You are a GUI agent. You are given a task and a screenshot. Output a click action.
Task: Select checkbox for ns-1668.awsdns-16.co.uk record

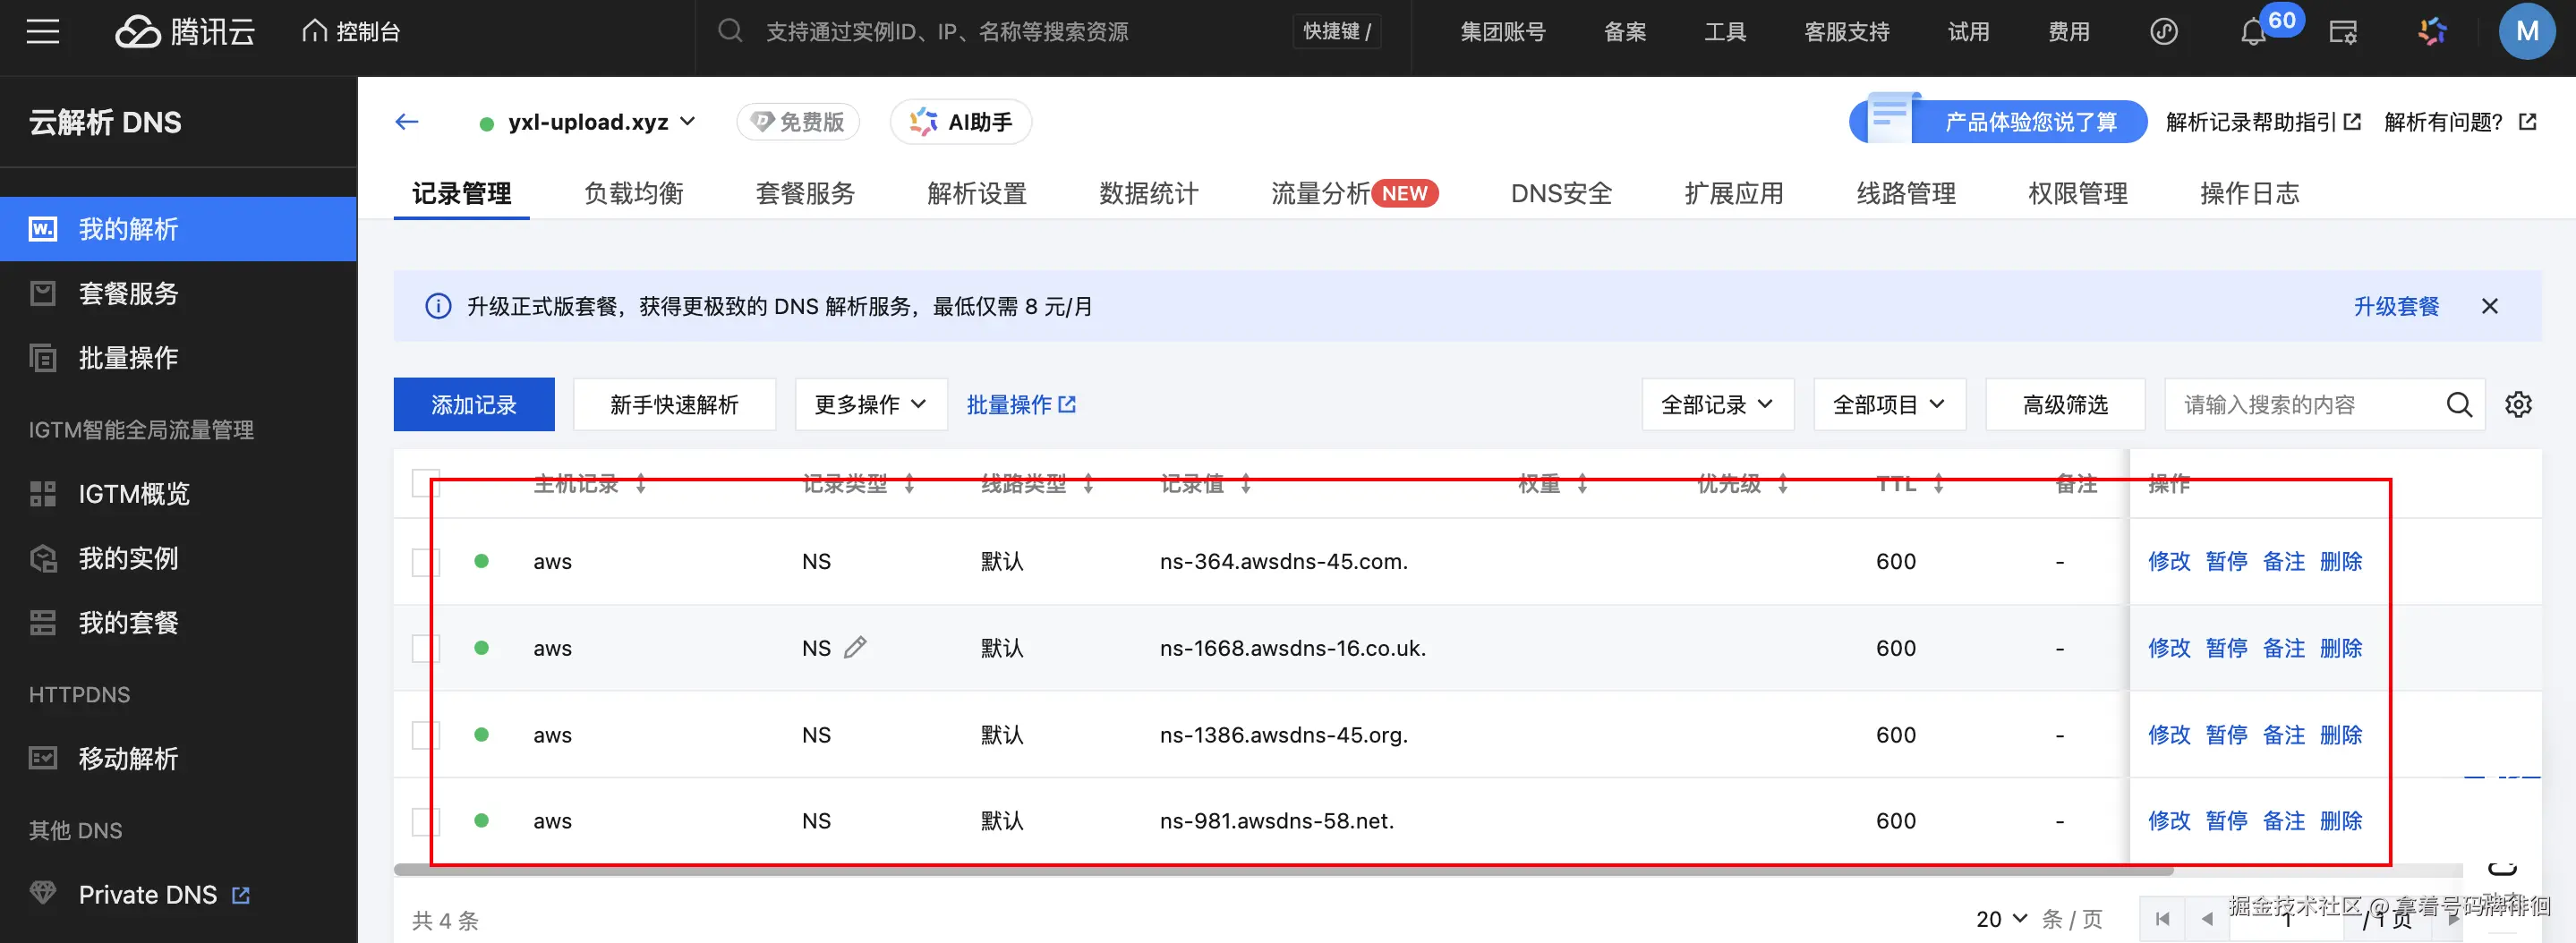click(x=426, y=648)
